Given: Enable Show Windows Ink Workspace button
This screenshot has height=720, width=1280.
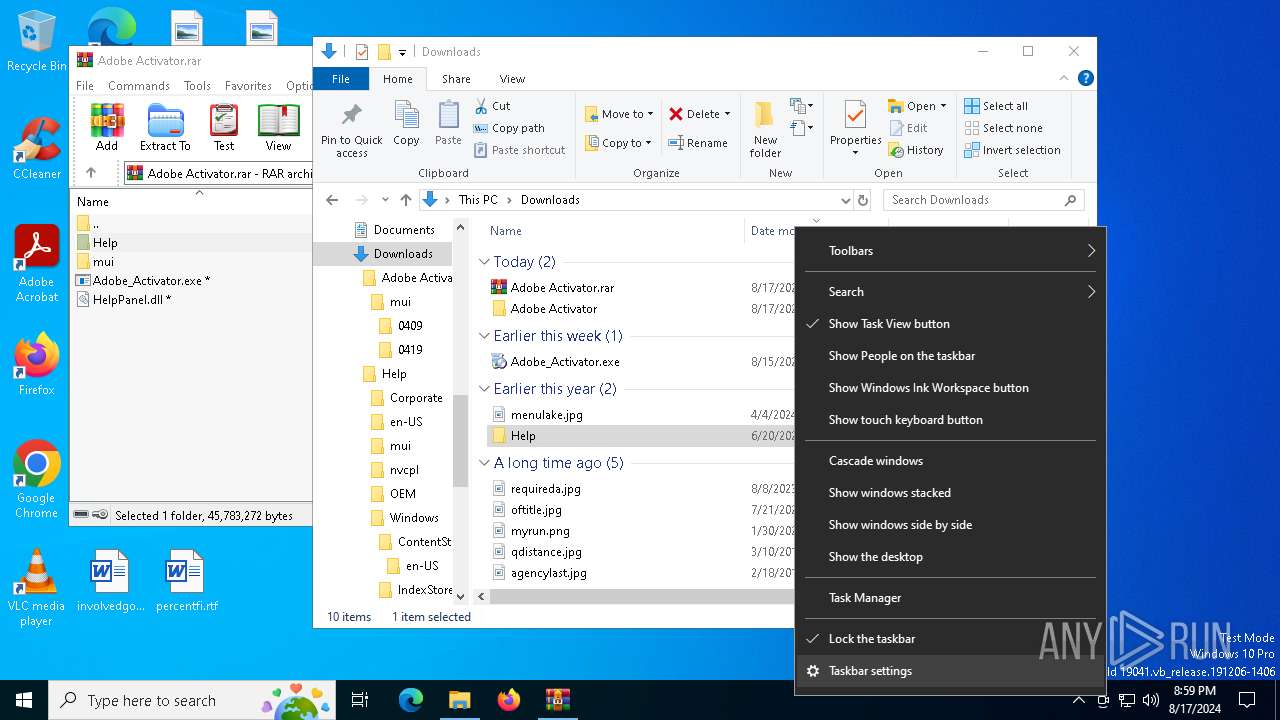Looking at the screenshot, I should coord(950,388).
